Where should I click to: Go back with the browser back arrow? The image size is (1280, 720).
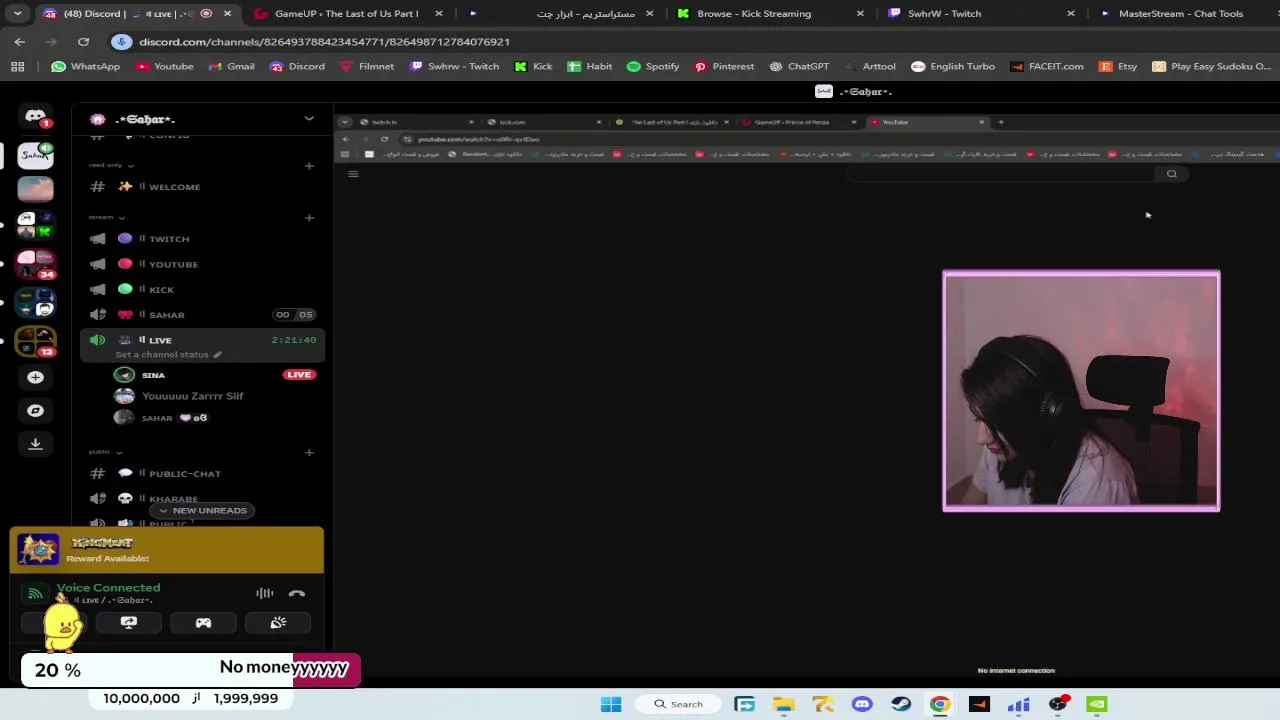[20, 42]
